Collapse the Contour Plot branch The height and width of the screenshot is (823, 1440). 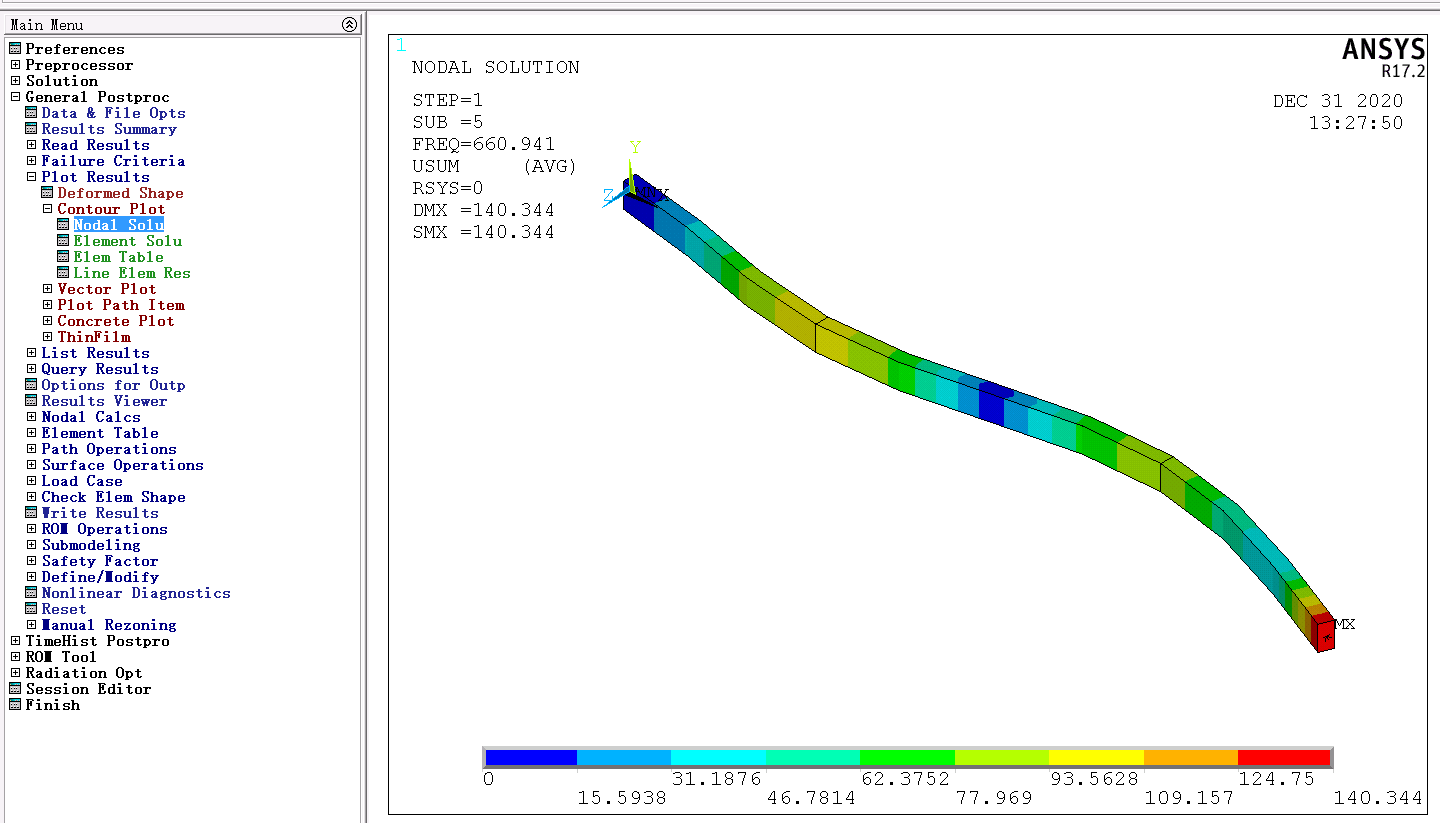(49, 208)
